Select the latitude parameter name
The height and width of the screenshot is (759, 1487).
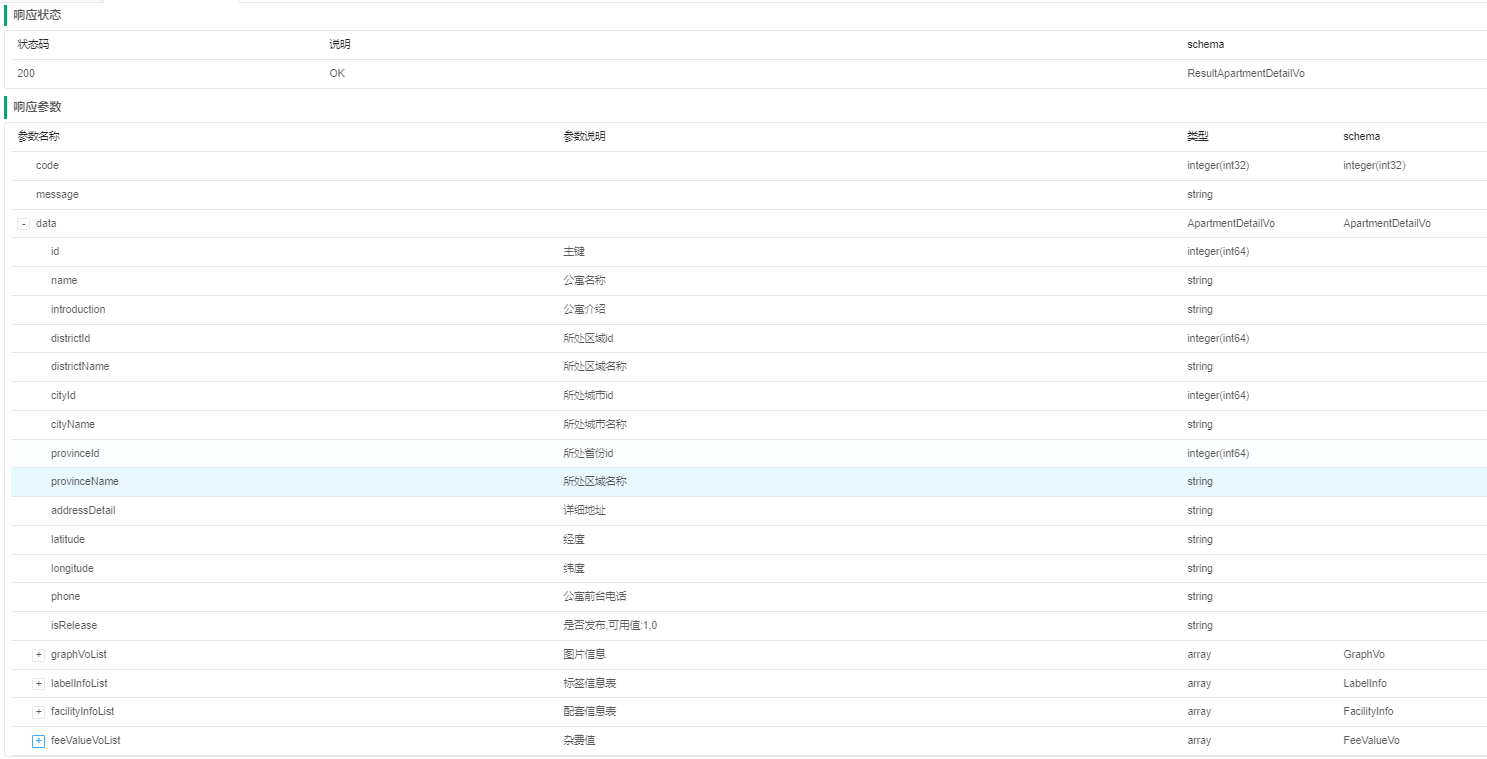tap(68, 540)
